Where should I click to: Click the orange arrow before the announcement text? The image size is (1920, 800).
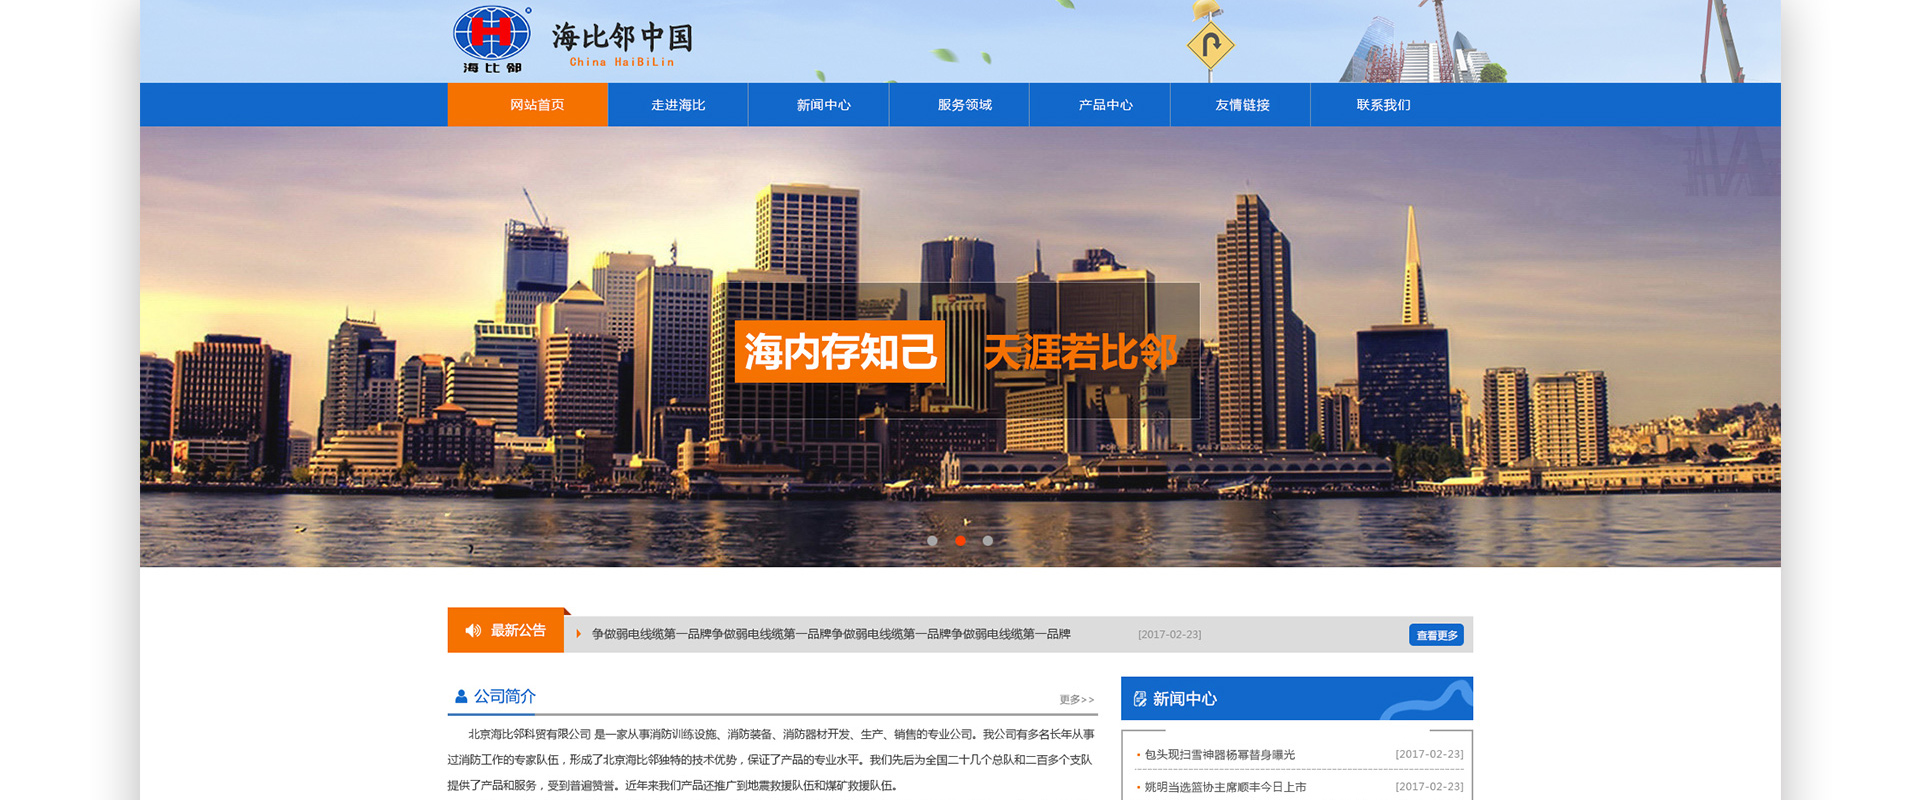pyautogui.click(x=578, y=634)
